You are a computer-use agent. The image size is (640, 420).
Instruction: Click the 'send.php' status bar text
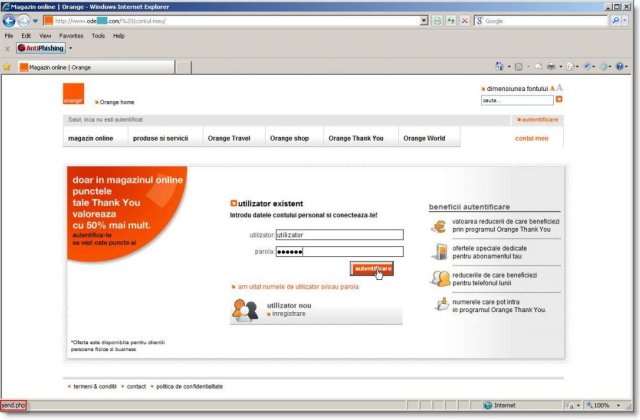coord(13,405)
